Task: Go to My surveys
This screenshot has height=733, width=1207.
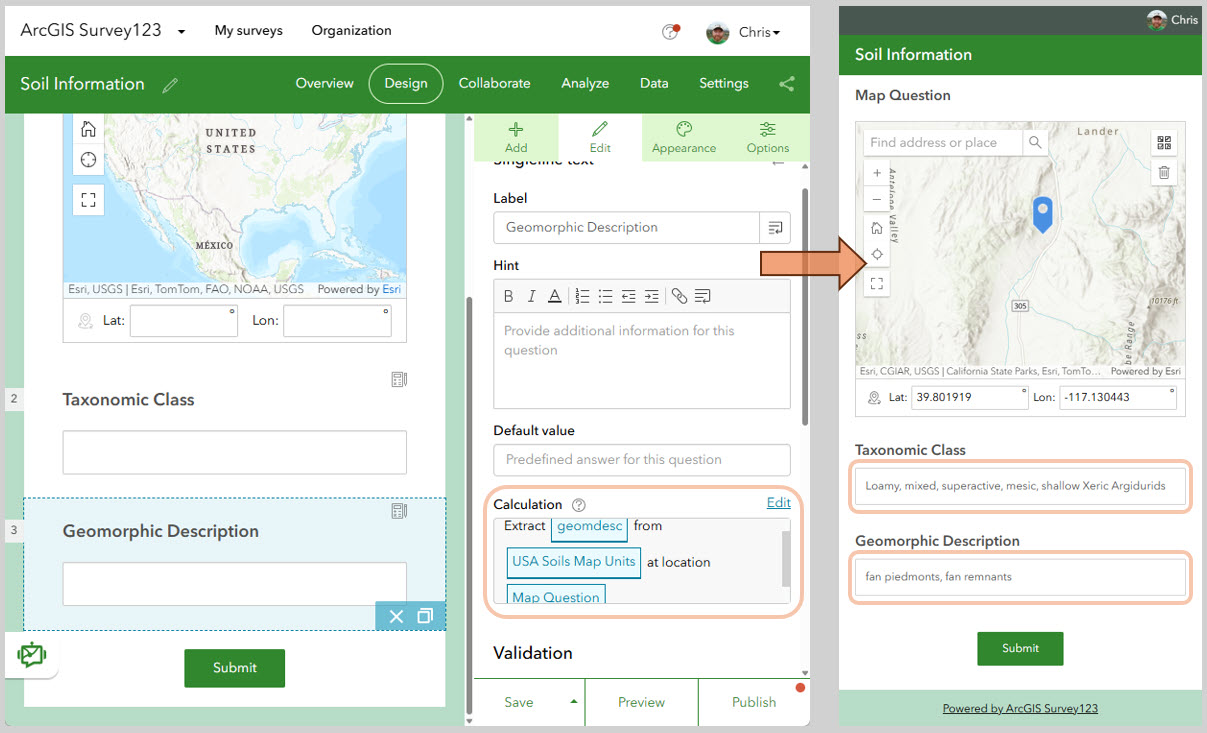Action: (x=248, y=30)
